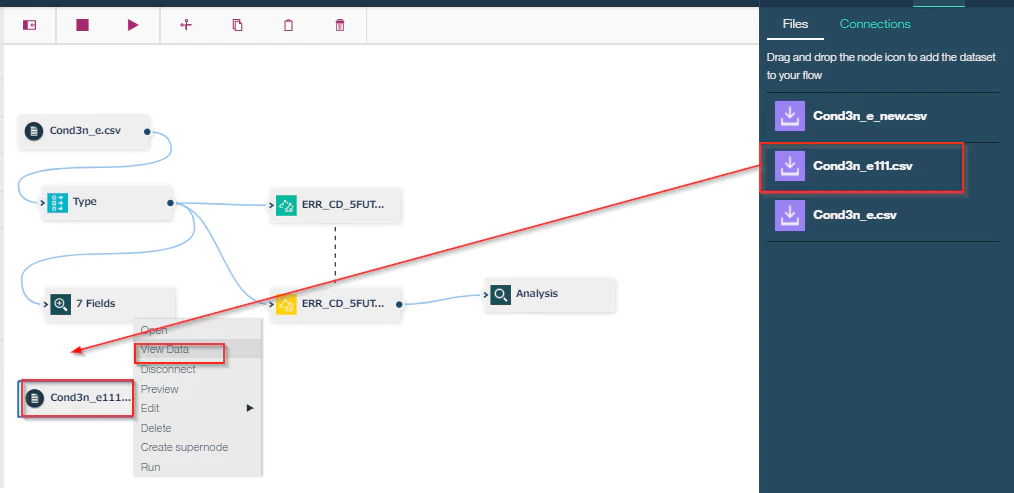
Task: Click the Copy icon in toolbar
Action: pyautogui.click(x=237, y=25)
